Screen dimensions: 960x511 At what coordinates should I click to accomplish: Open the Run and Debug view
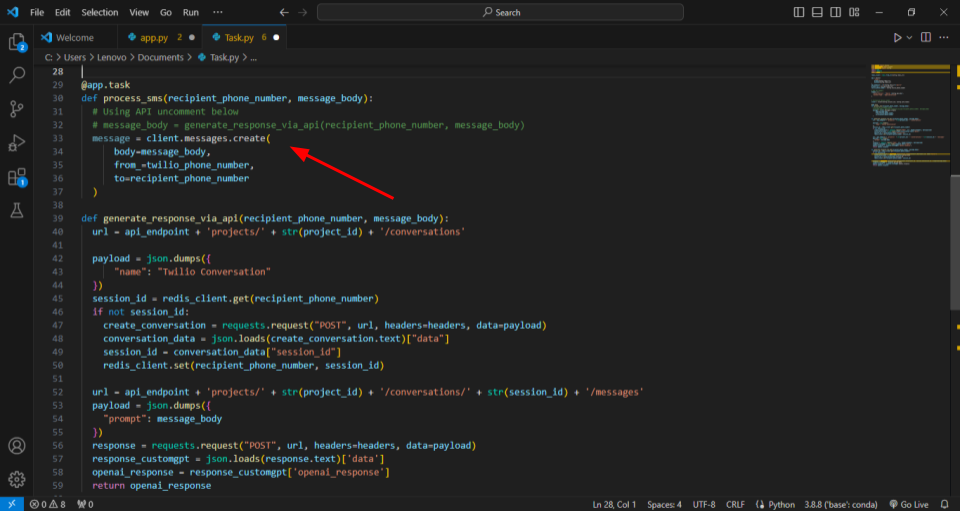pyautogui.click(x=17, y=143)
